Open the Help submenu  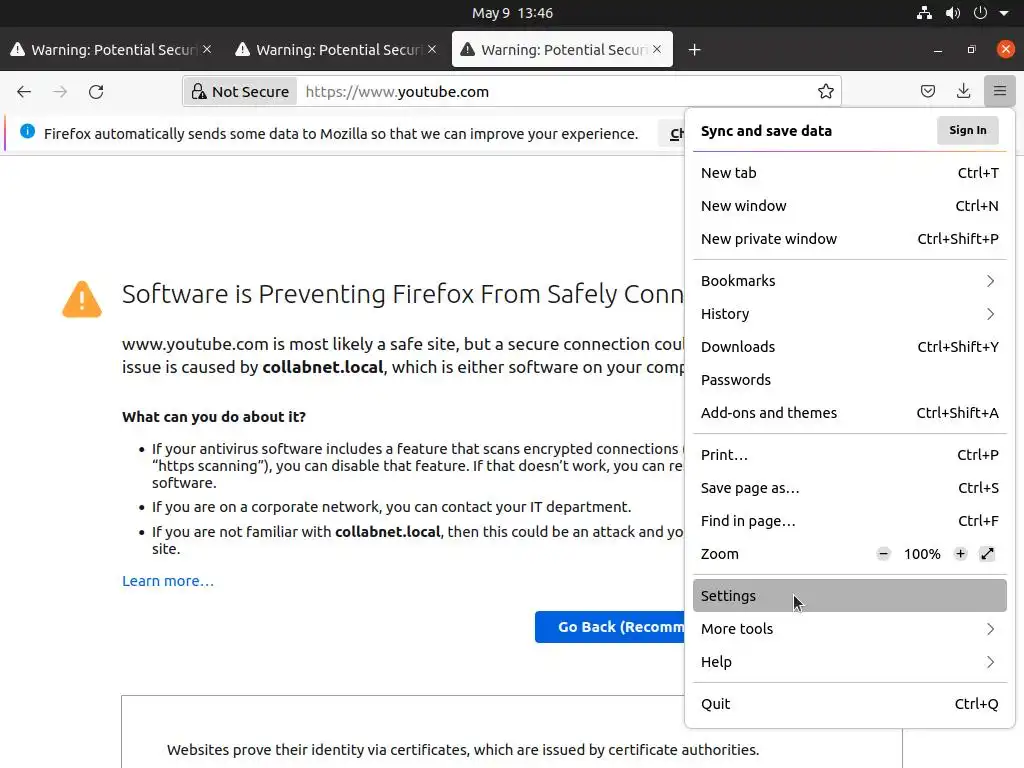click(848, 662)
